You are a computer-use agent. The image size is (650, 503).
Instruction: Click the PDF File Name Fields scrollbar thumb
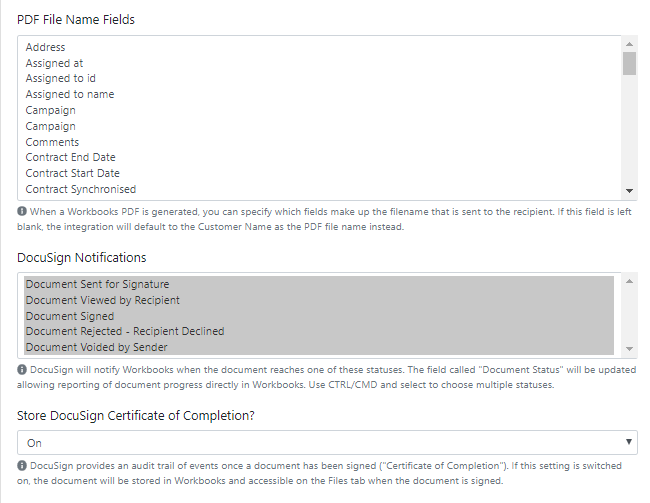point(629,63)
